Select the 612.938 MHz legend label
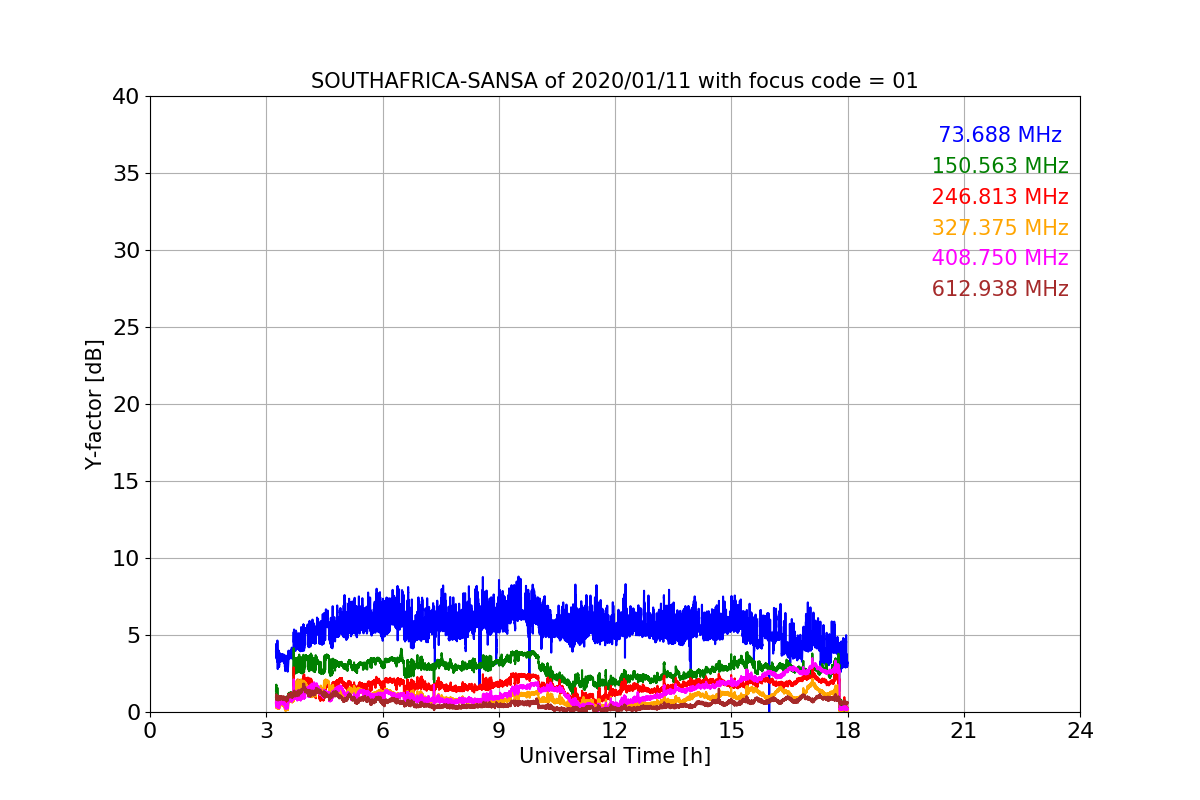The width and height of the screenshot is (1200, 800). click(x=1000, y=289)
